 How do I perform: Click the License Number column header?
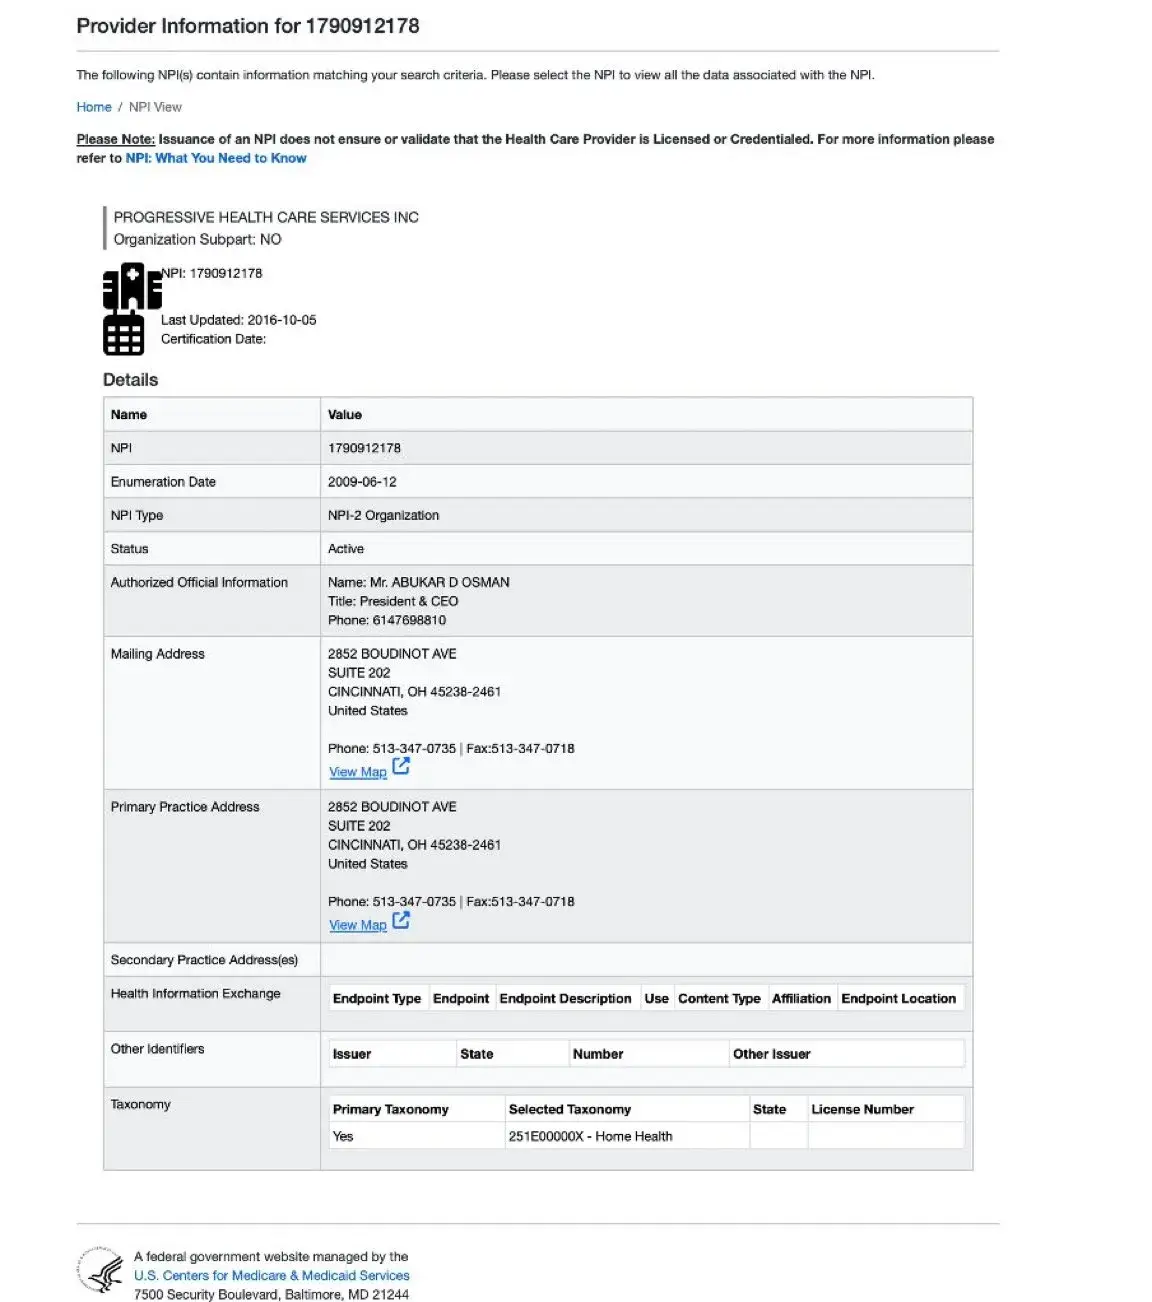(862, 1109)
